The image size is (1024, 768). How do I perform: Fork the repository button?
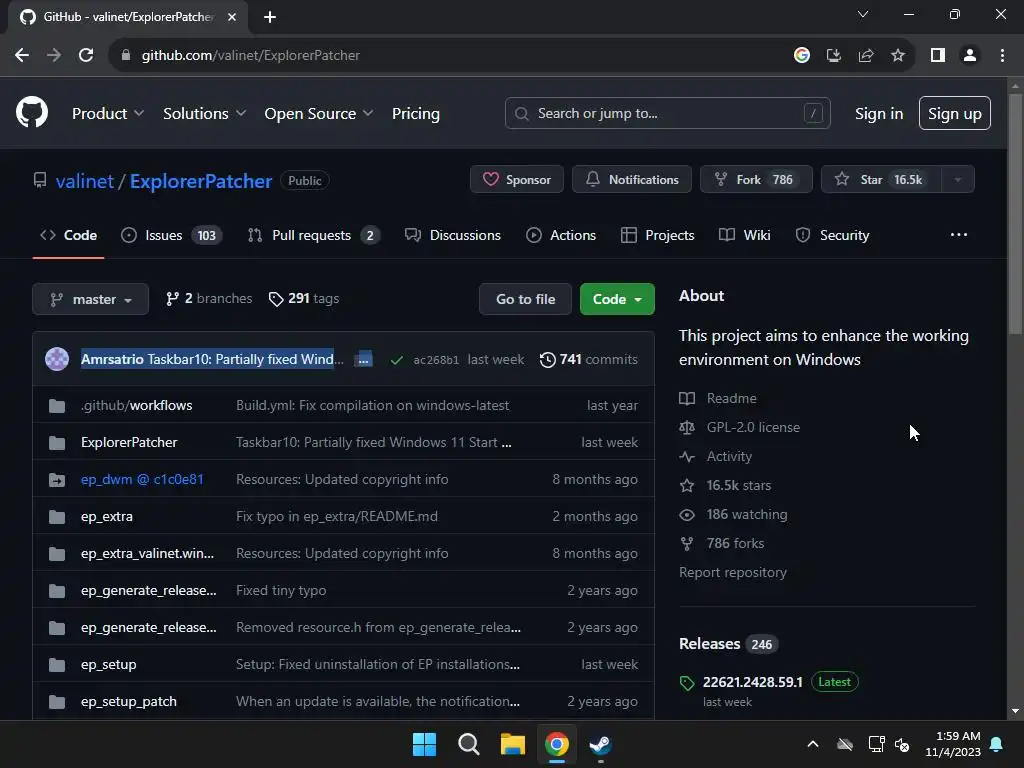click(x=756, y=180)
